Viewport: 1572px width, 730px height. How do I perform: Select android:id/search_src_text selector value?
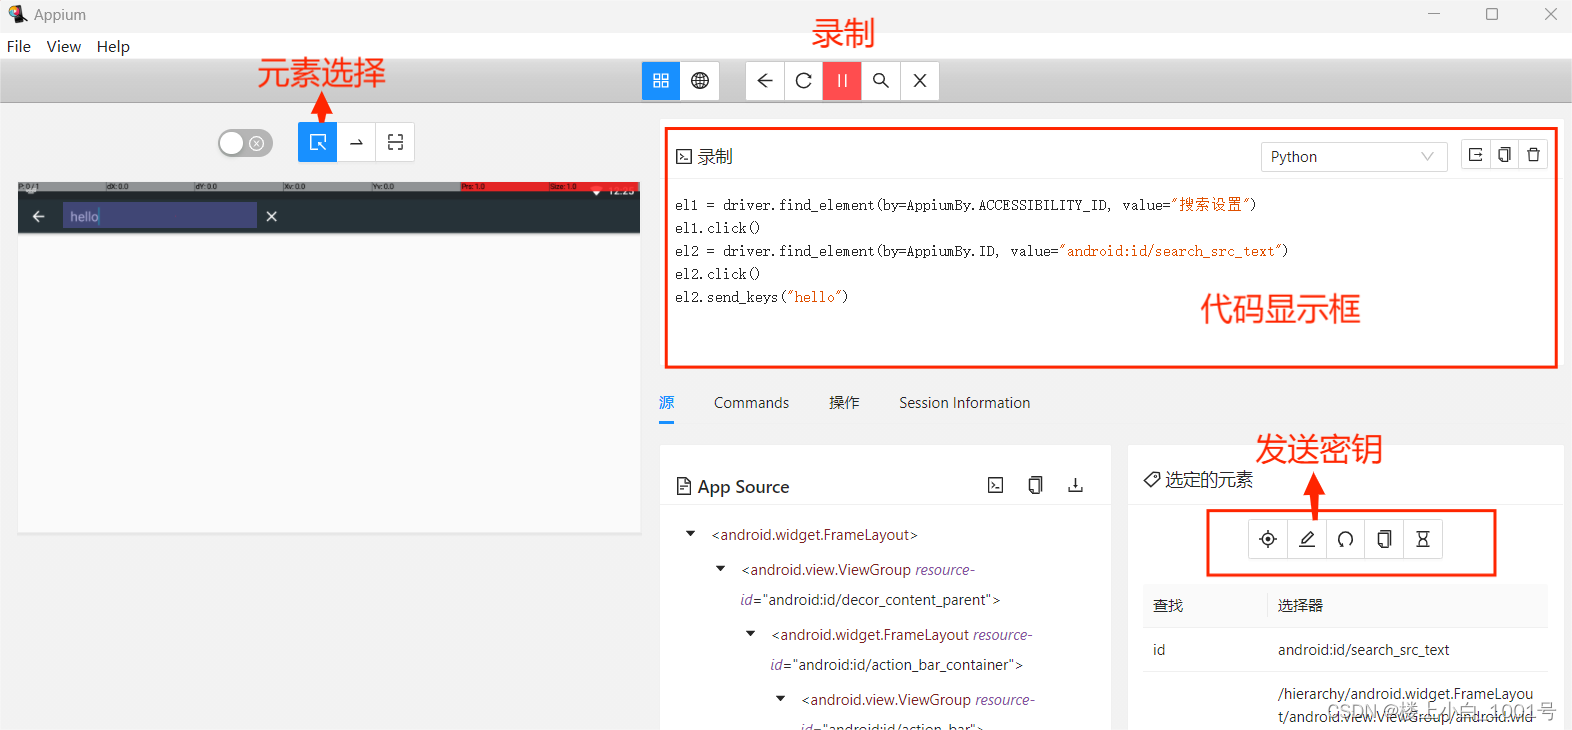pyautogui.click(x=1363, y=650)
